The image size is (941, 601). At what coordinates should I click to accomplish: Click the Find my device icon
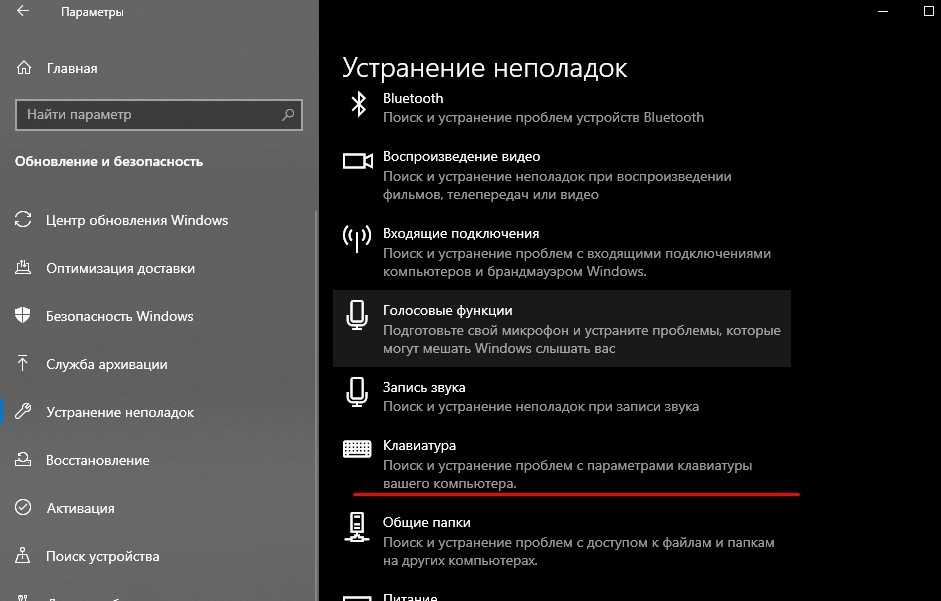coord(23,555)
